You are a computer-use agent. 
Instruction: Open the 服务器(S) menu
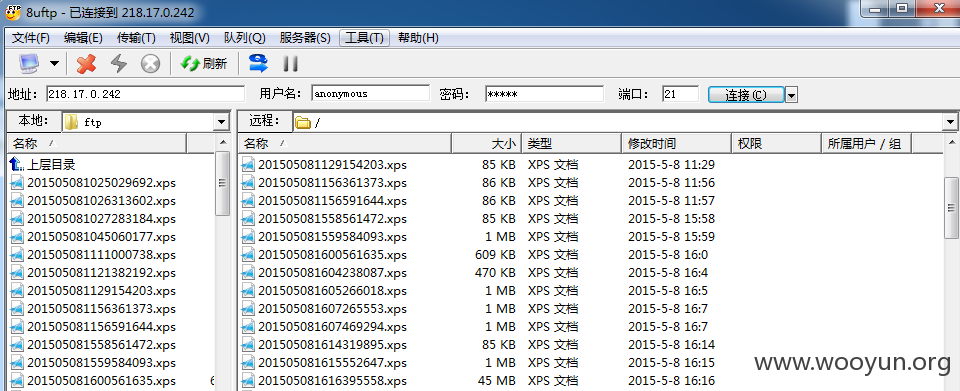(305, 38)
